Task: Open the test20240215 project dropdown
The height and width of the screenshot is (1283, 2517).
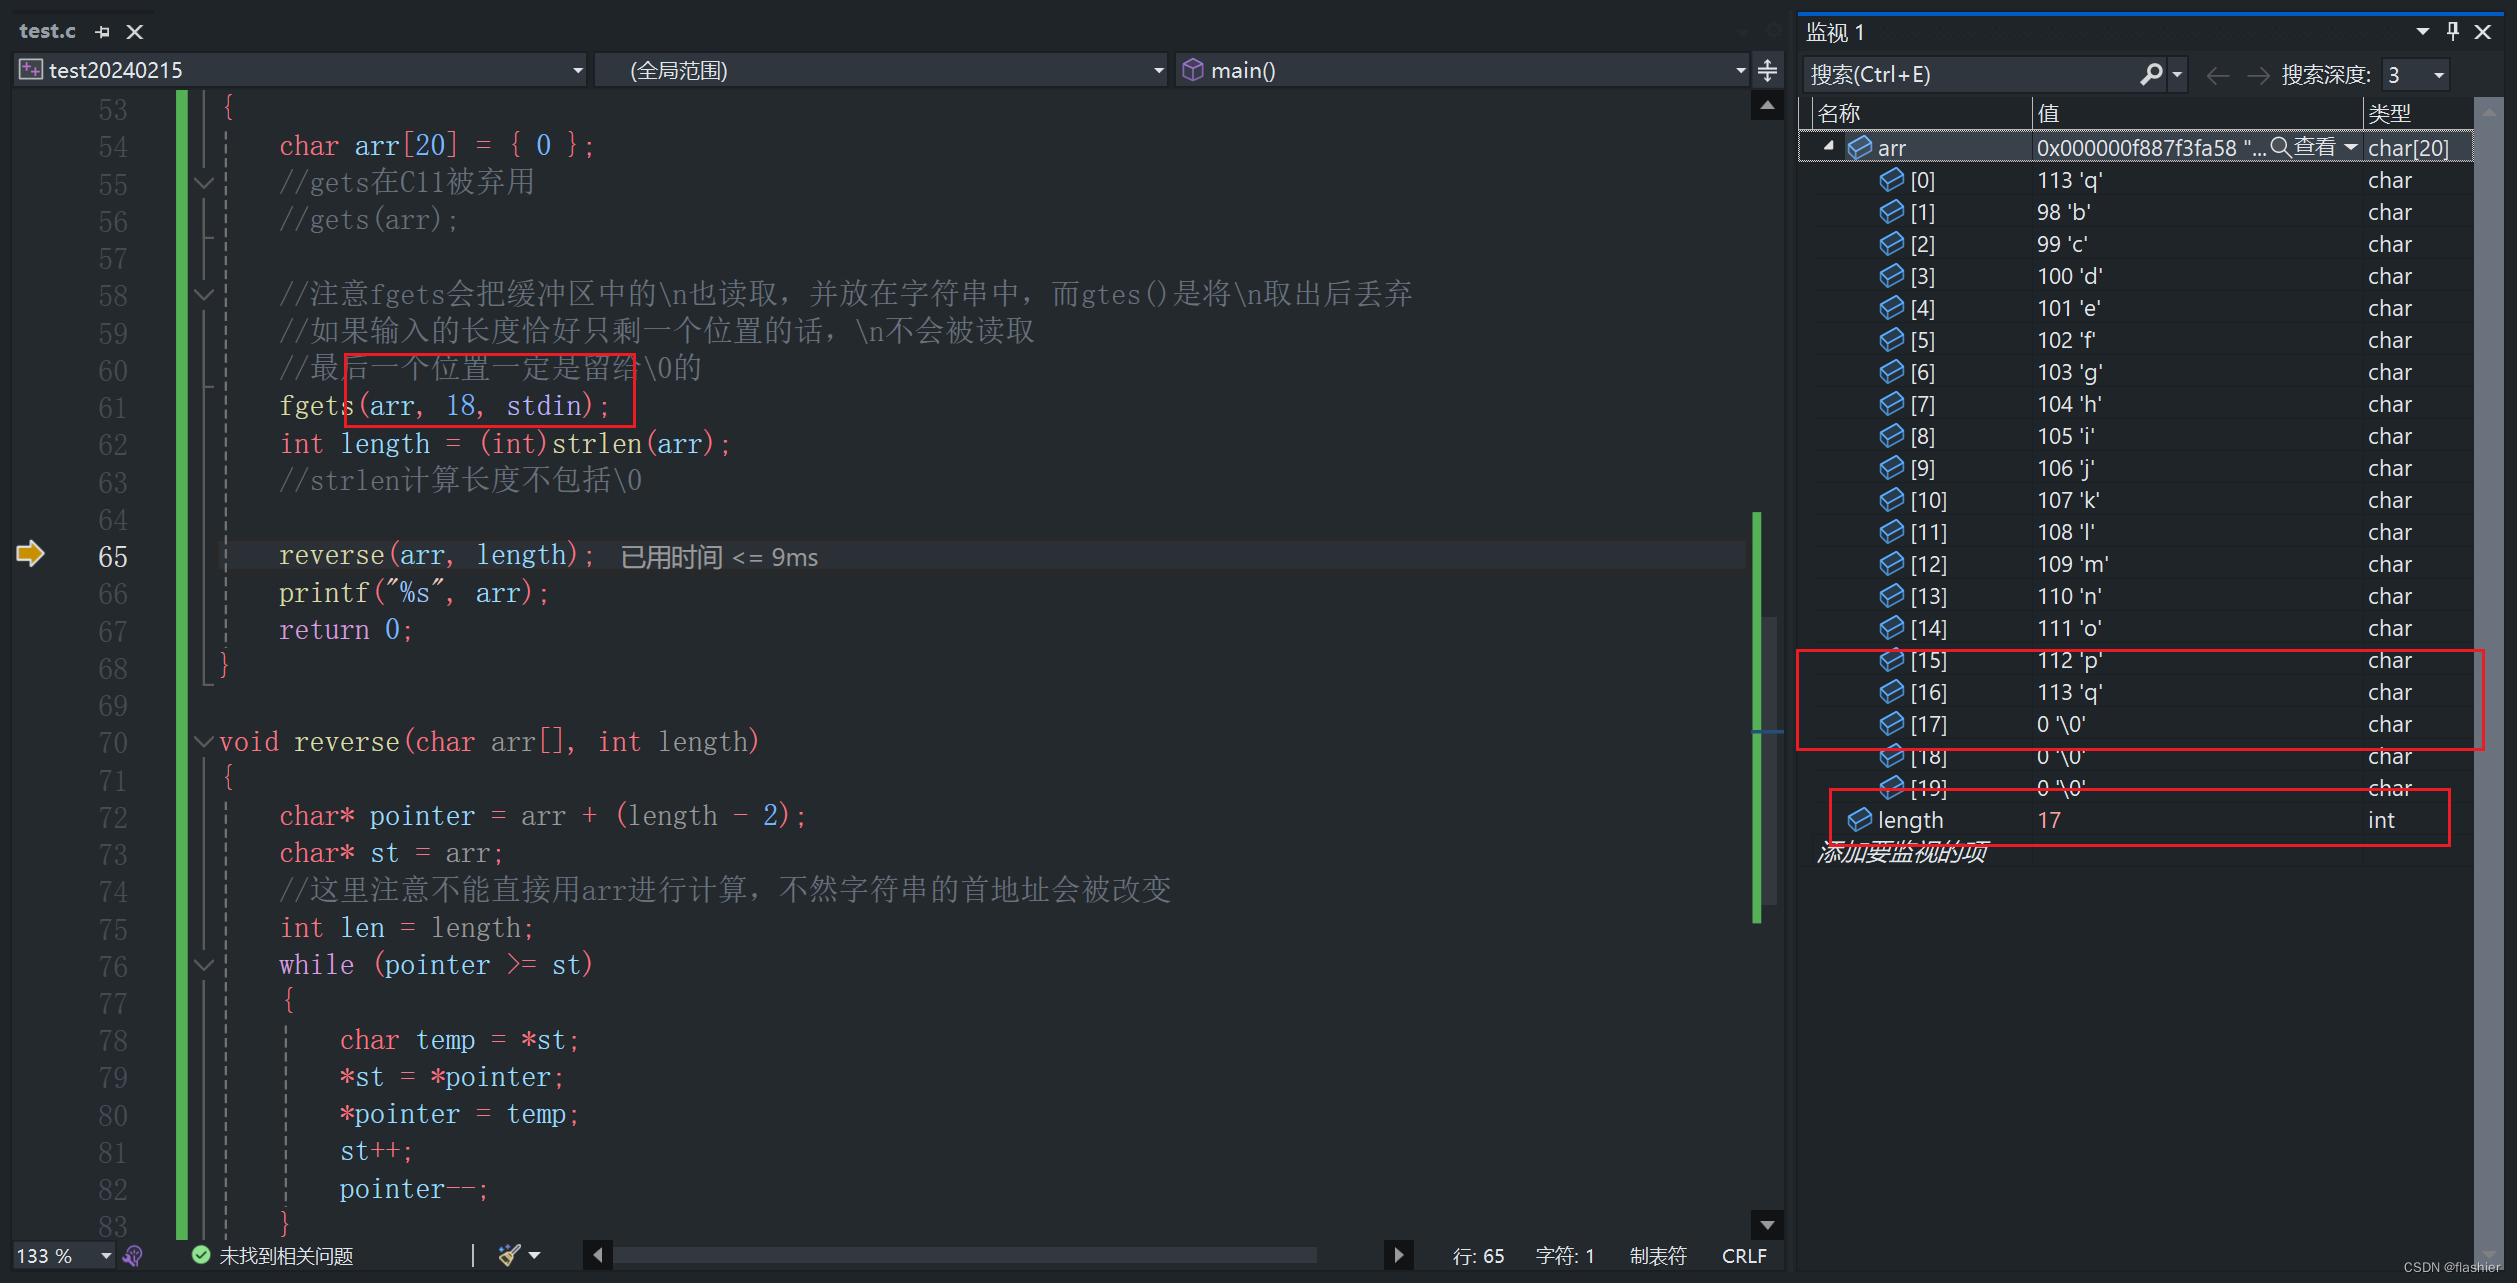Action: 577,71
